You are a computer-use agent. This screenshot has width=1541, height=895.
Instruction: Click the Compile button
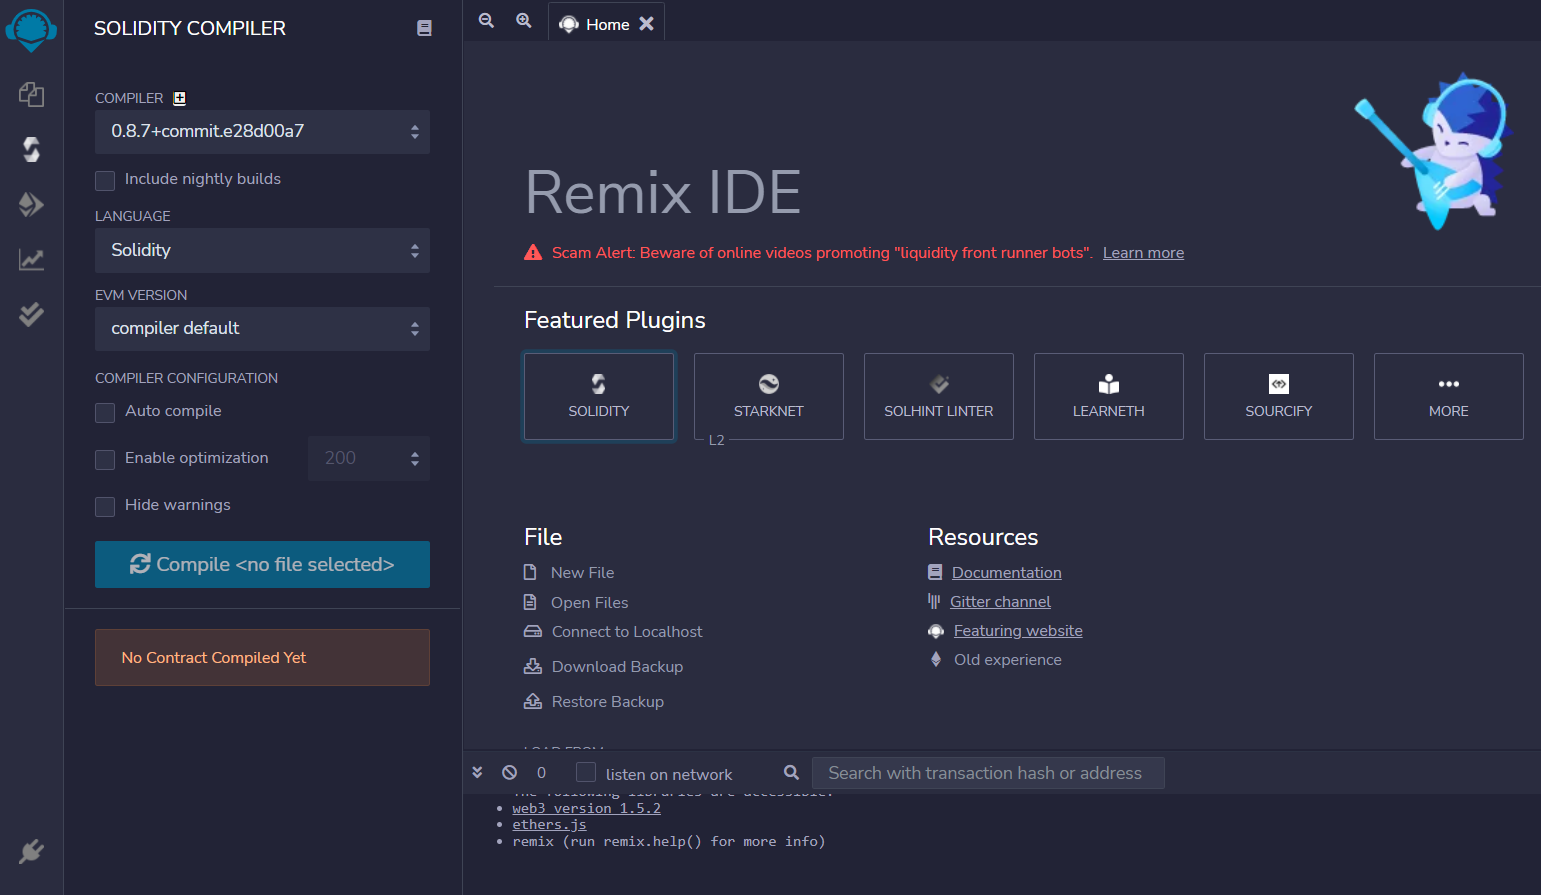[x=262, y=564]
